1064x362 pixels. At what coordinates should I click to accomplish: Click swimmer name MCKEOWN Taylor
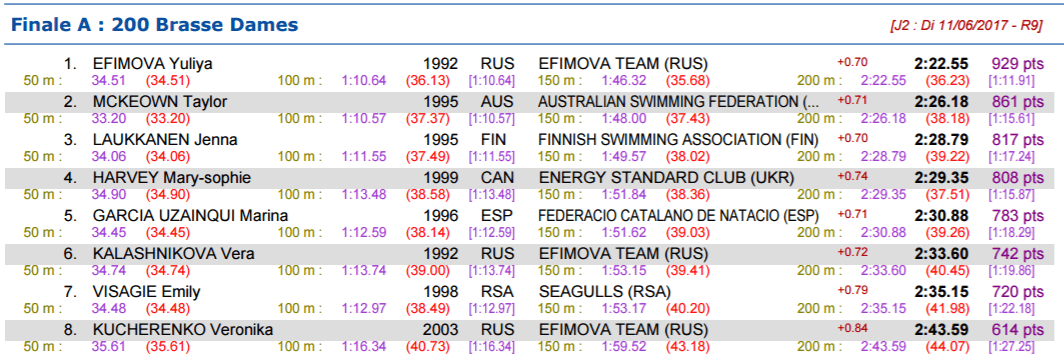(x=159, y=102)
